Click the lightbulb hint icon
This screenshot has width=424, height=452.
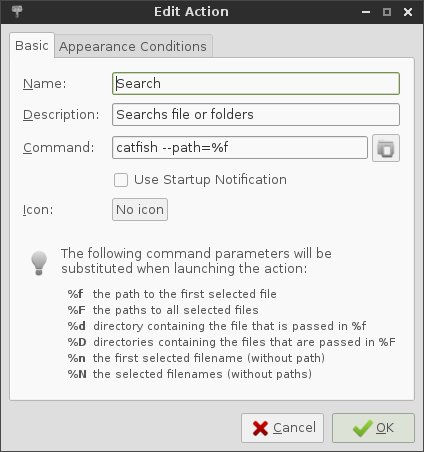[x=39, y=263]
